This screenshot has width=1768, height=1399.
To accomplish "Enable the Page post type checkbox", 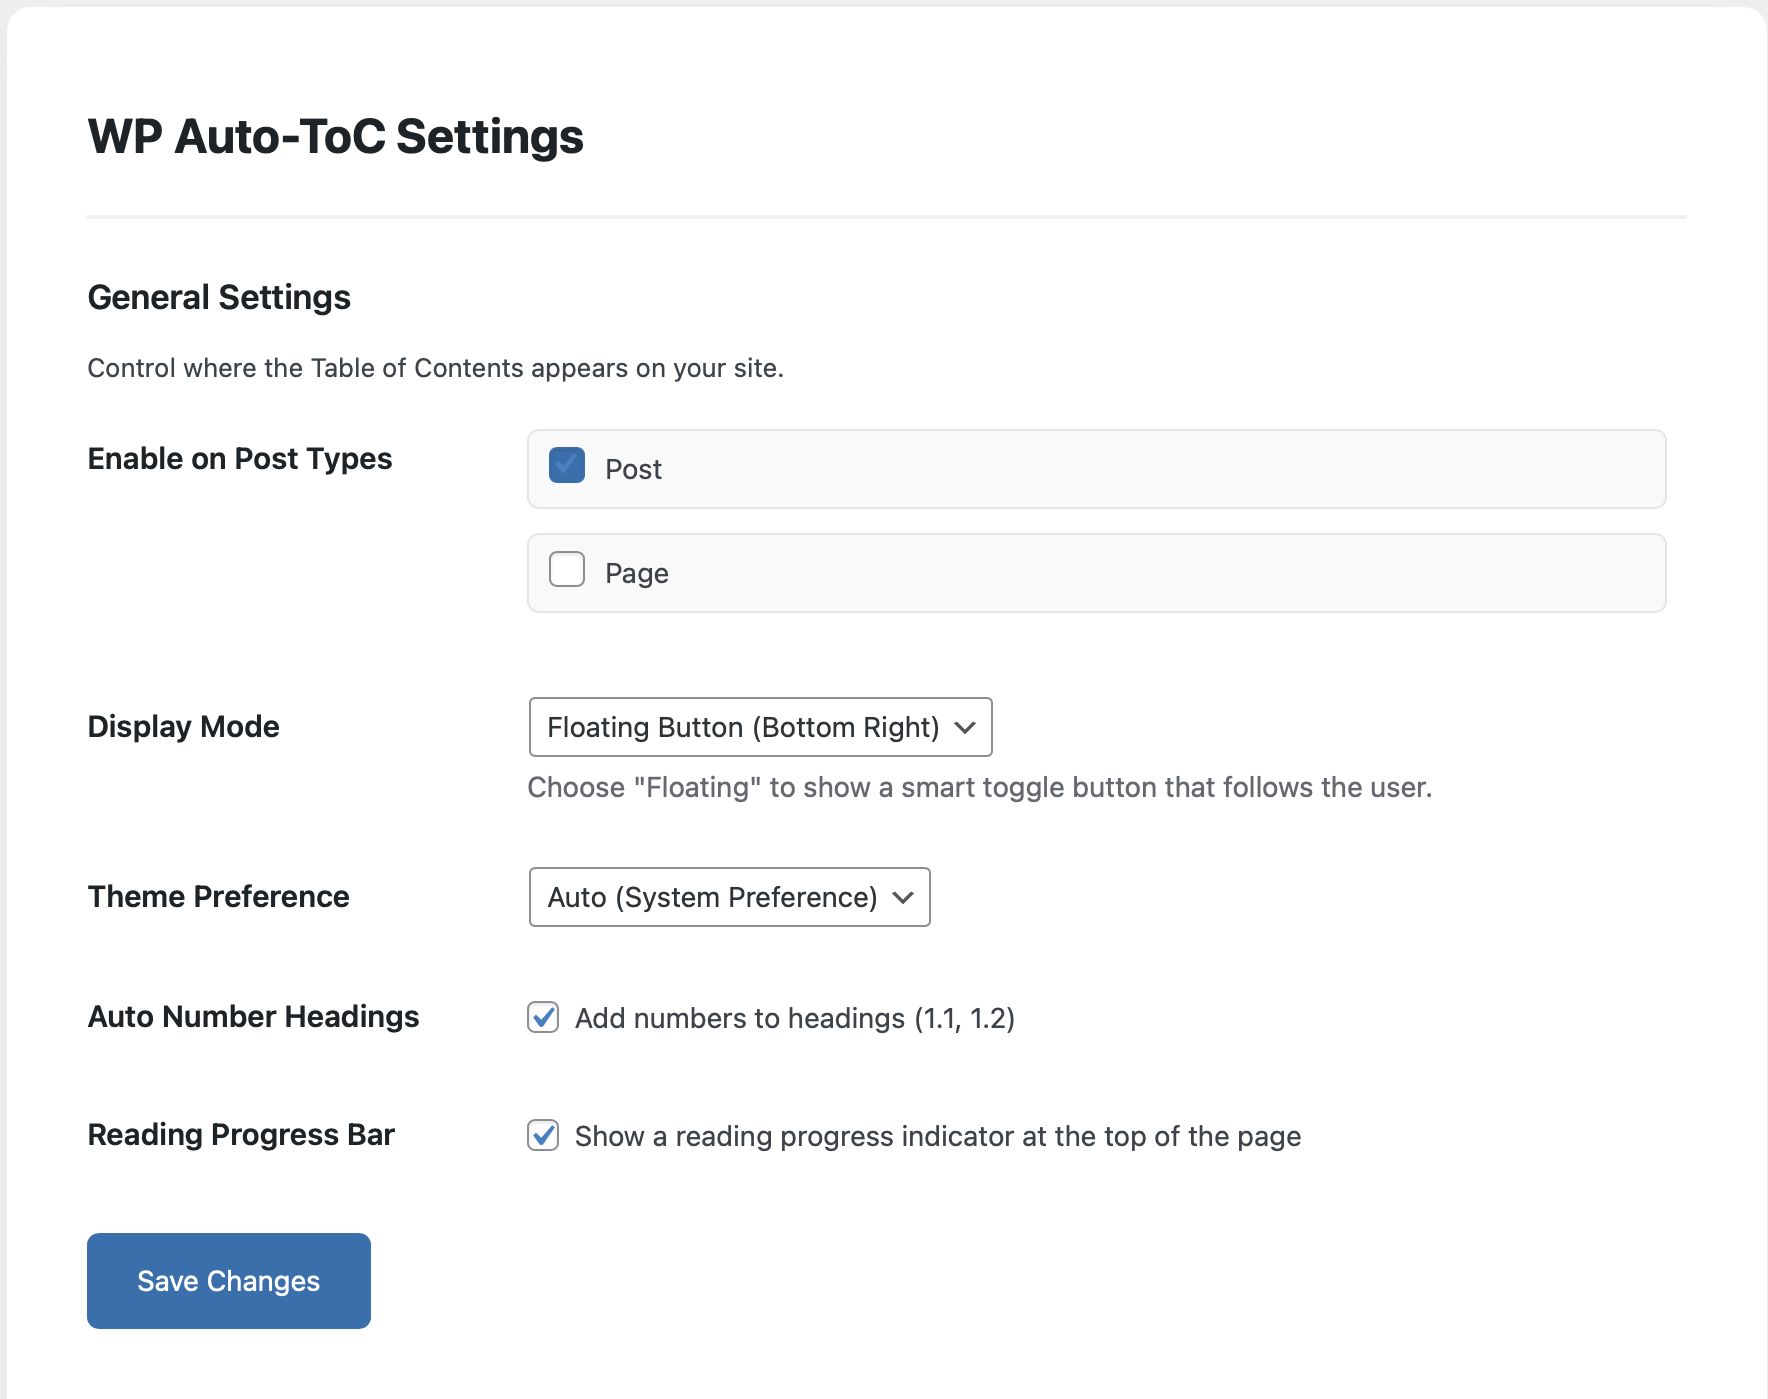I will coord(567,569).
